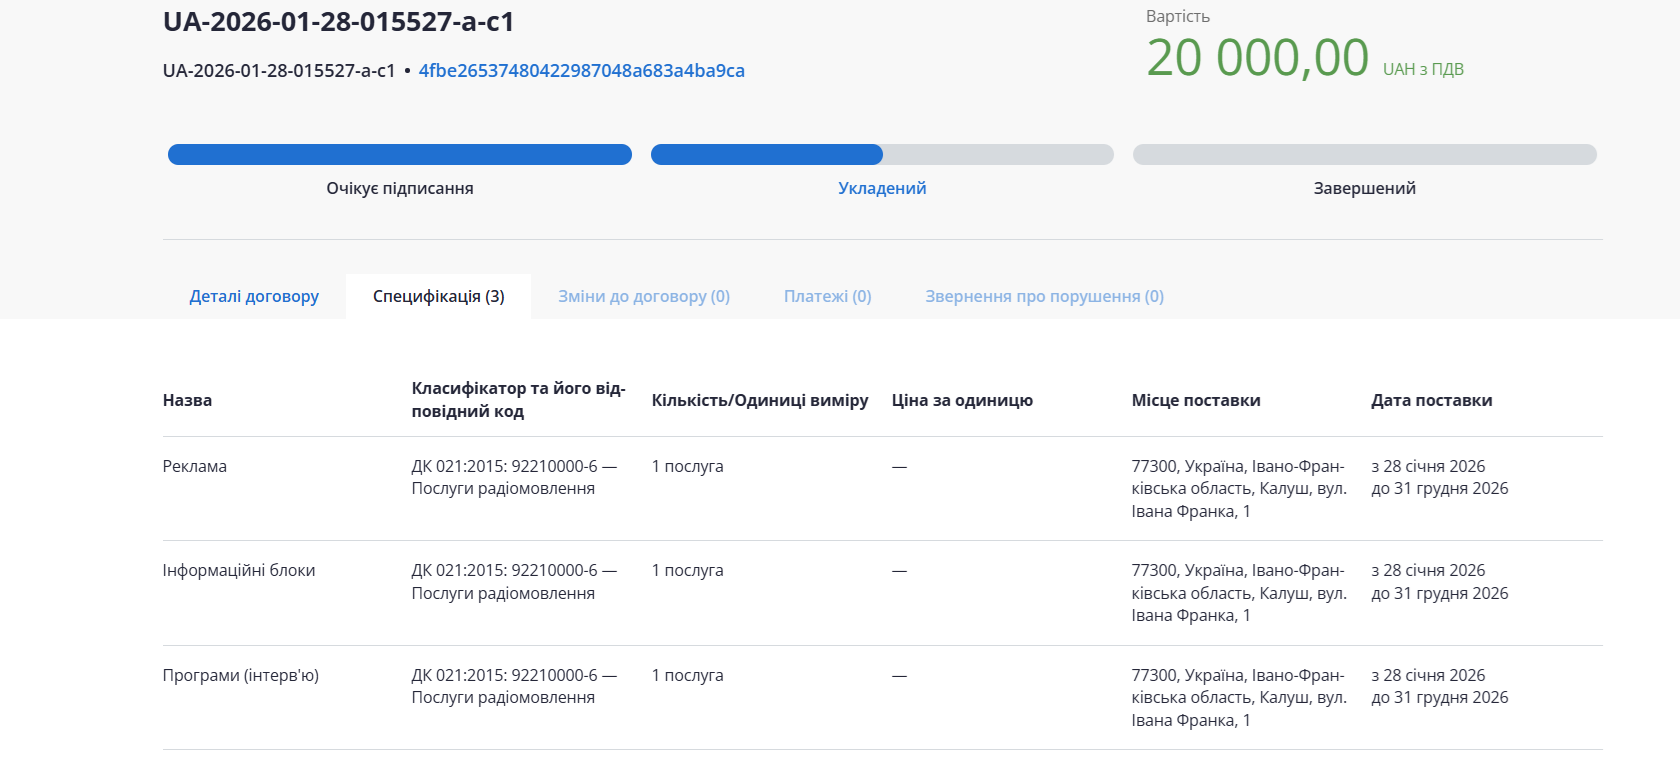This screenshot has width=1680, height=758.
Task: Click the Дата поставки column header
Action: tap(1431, 400)
